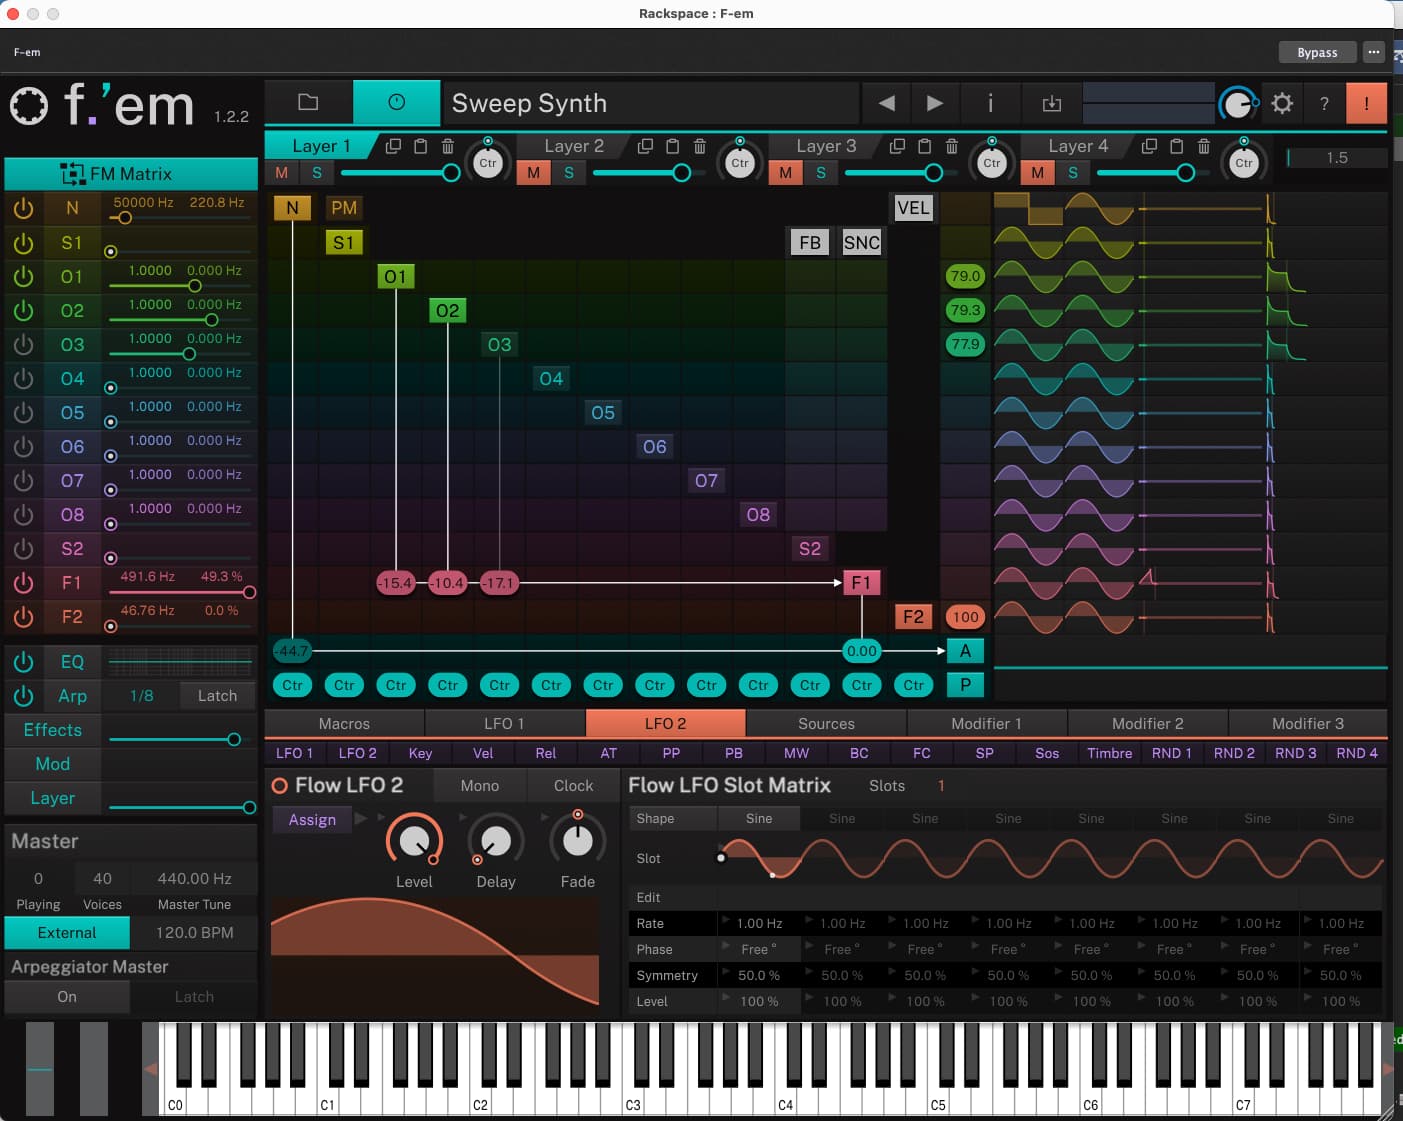The height and width of the screenshot is (1121, 1403).
Task: Select Timbre modulation source tab
Action: coord(1109,753)
